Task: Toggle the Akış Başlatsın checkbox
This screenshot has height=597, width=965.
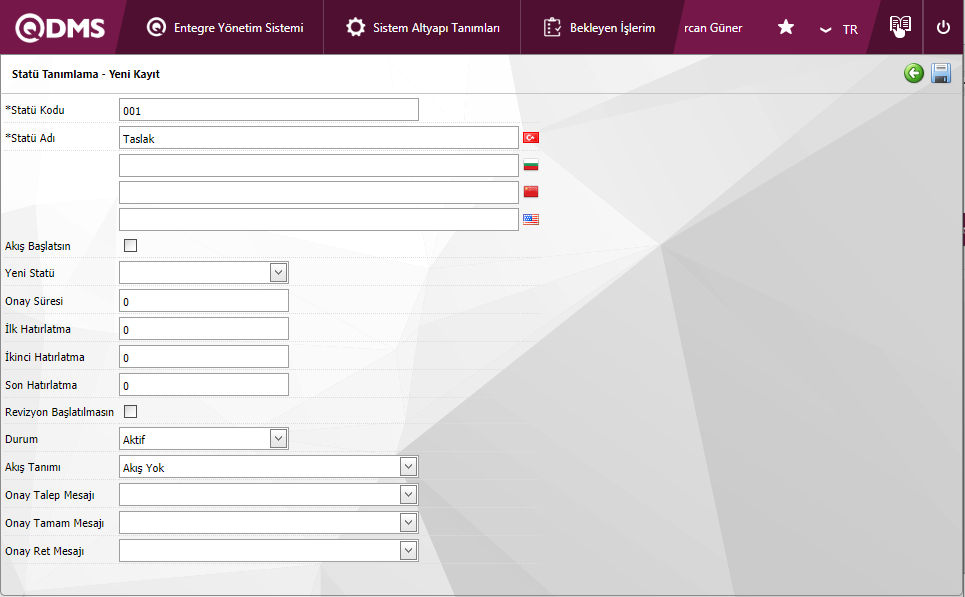Action: click(x=130, y=246)
